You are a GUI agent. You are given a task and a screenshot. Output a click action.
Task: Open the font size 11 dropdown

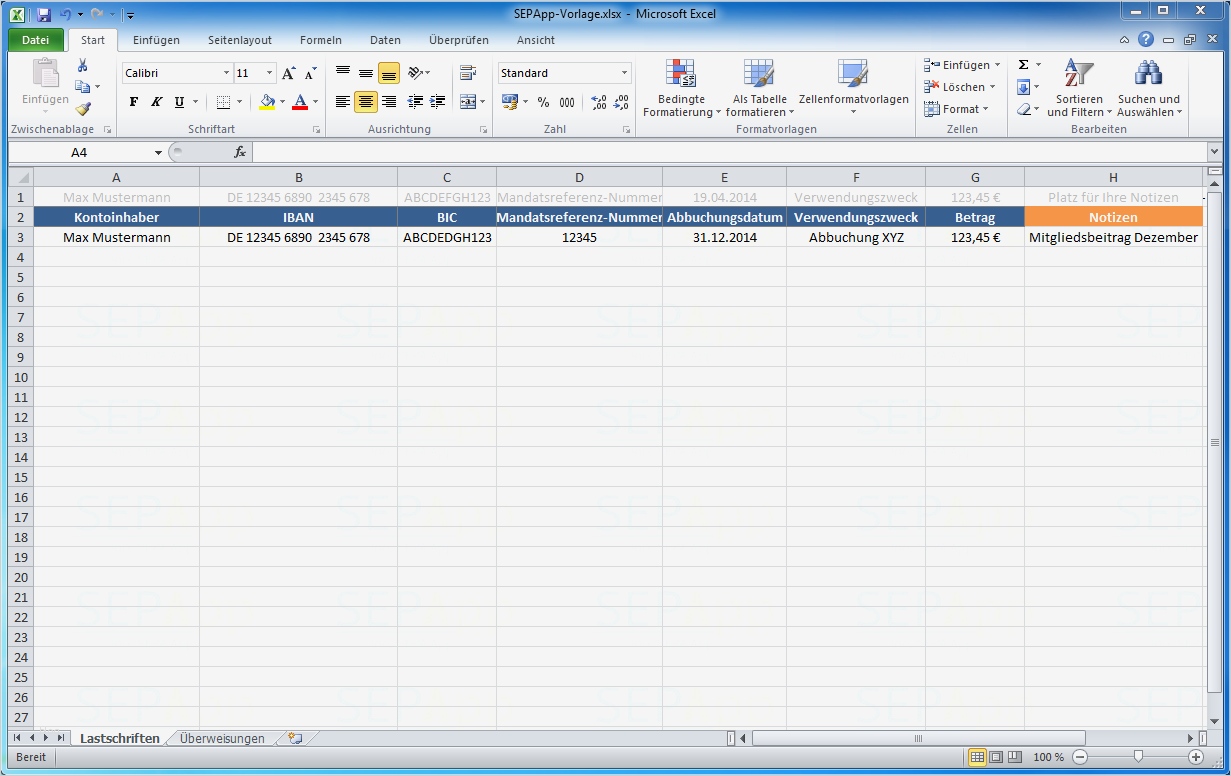[x=270, y=73]
